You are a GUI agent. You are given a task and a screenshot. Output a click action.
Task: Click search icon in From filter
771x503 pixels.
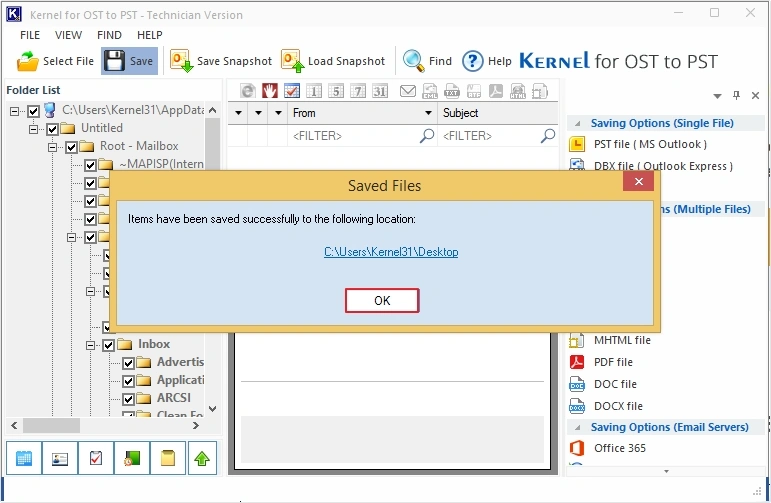pyautogui.click(x=427, y=136)
